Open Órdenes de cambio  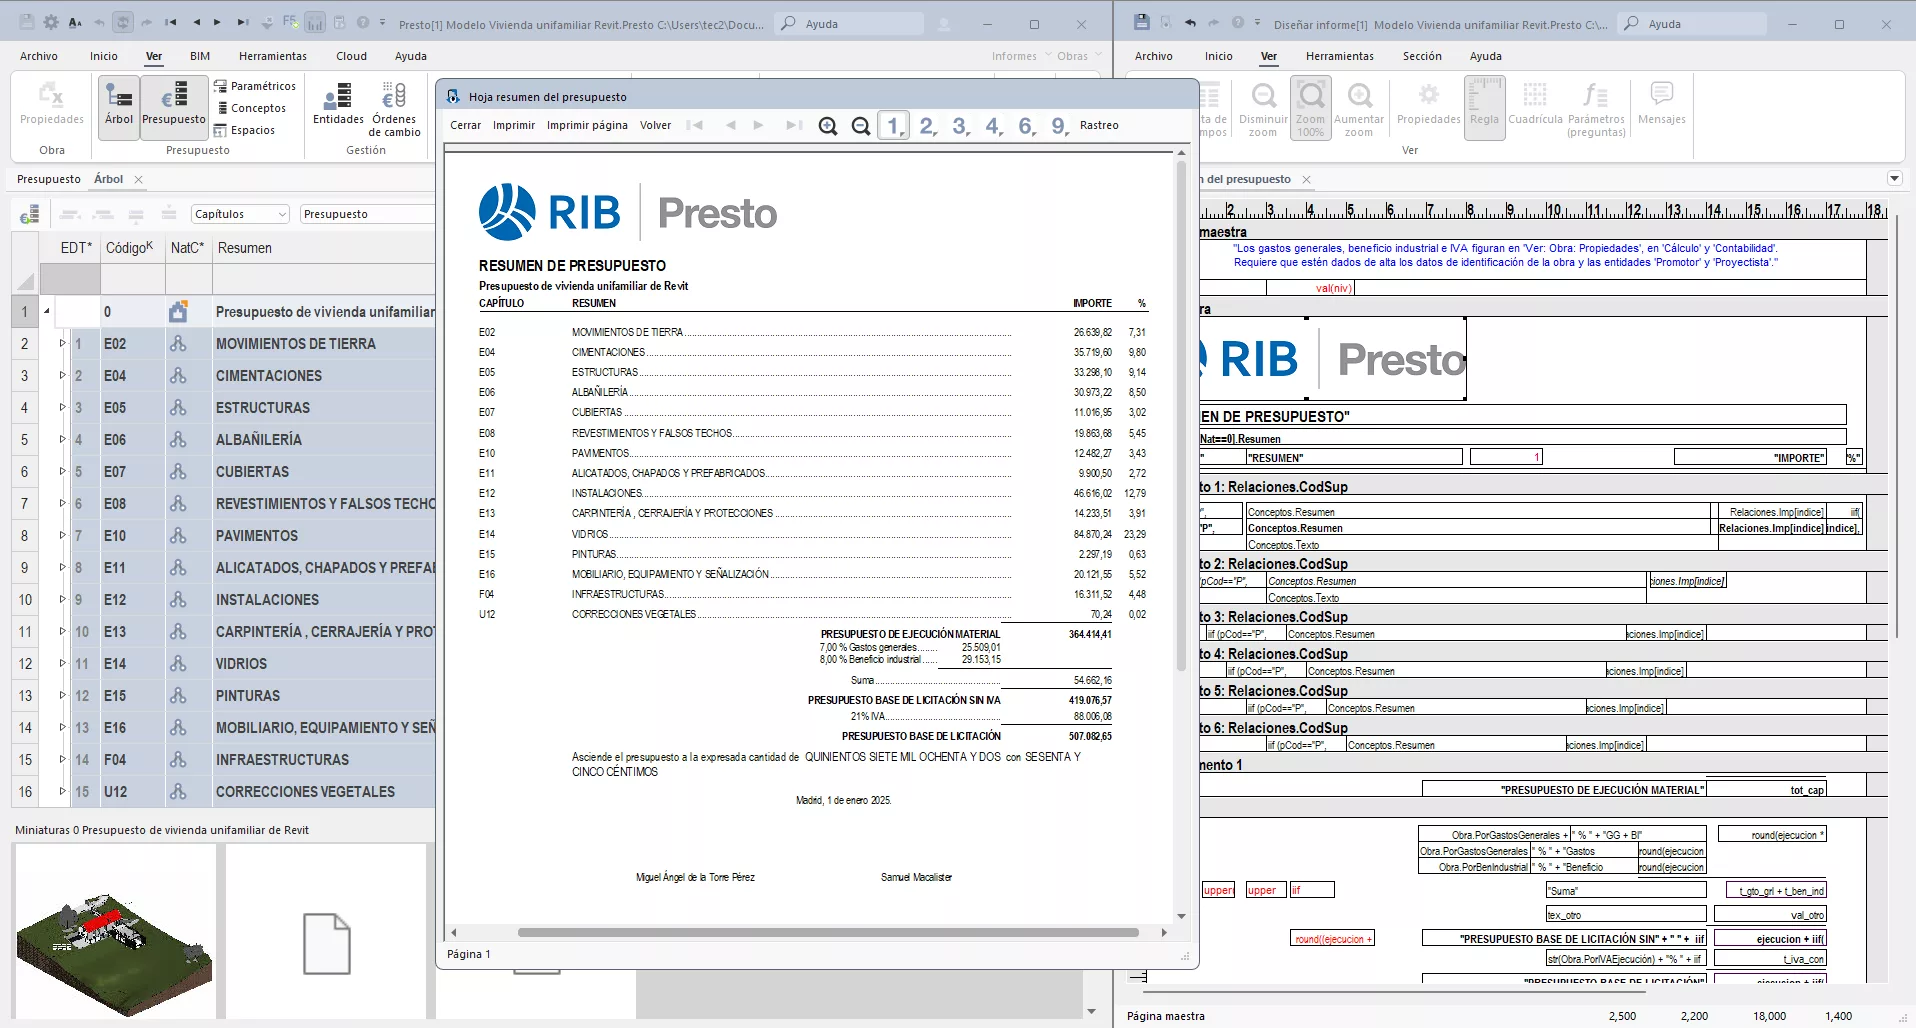click(395, 109)
